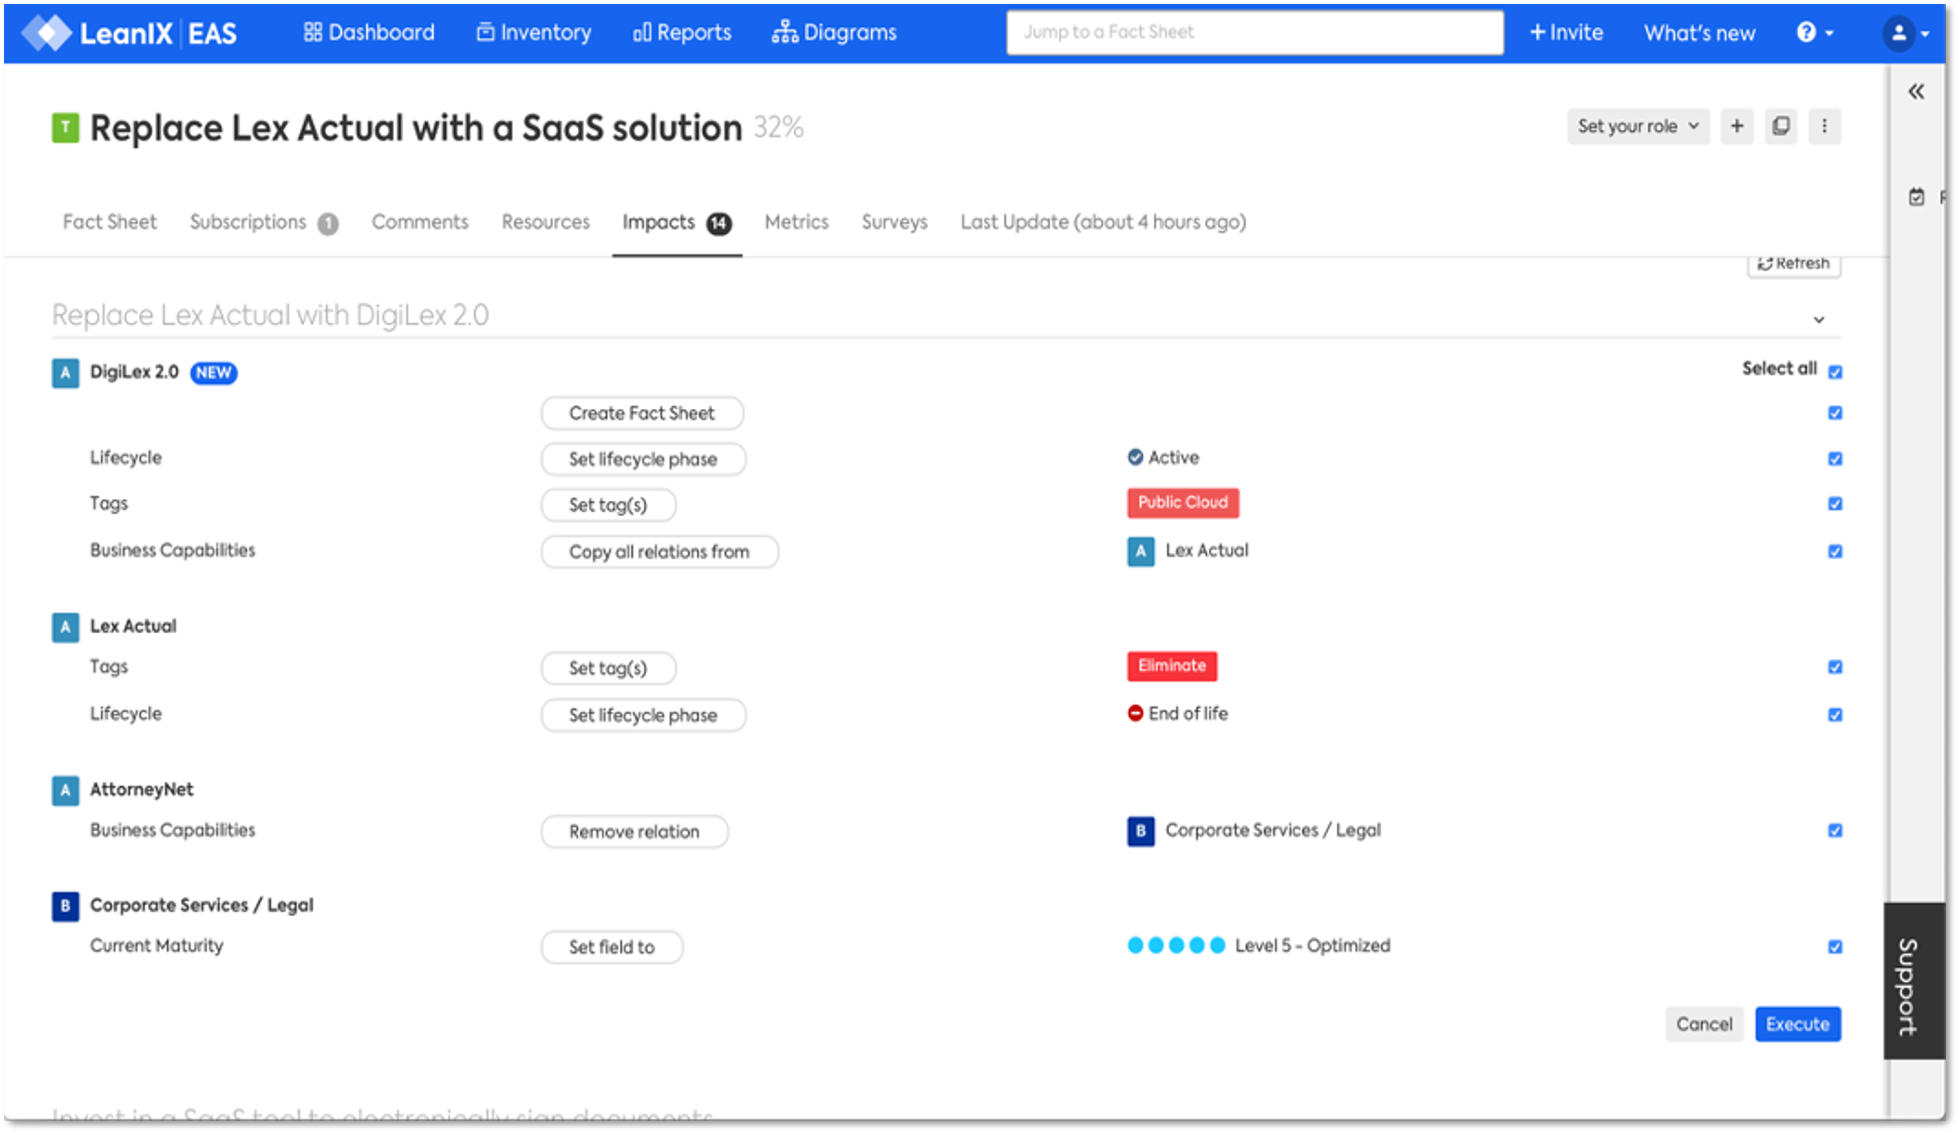Click the plus icon beside Set your role

tap(1737, 126)
